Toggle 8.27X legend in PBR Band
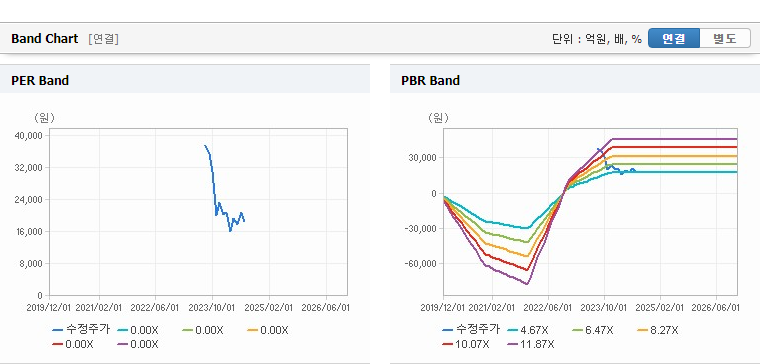Screen dimensions: 760x364 pyautogui.click(x=658, y=330)
